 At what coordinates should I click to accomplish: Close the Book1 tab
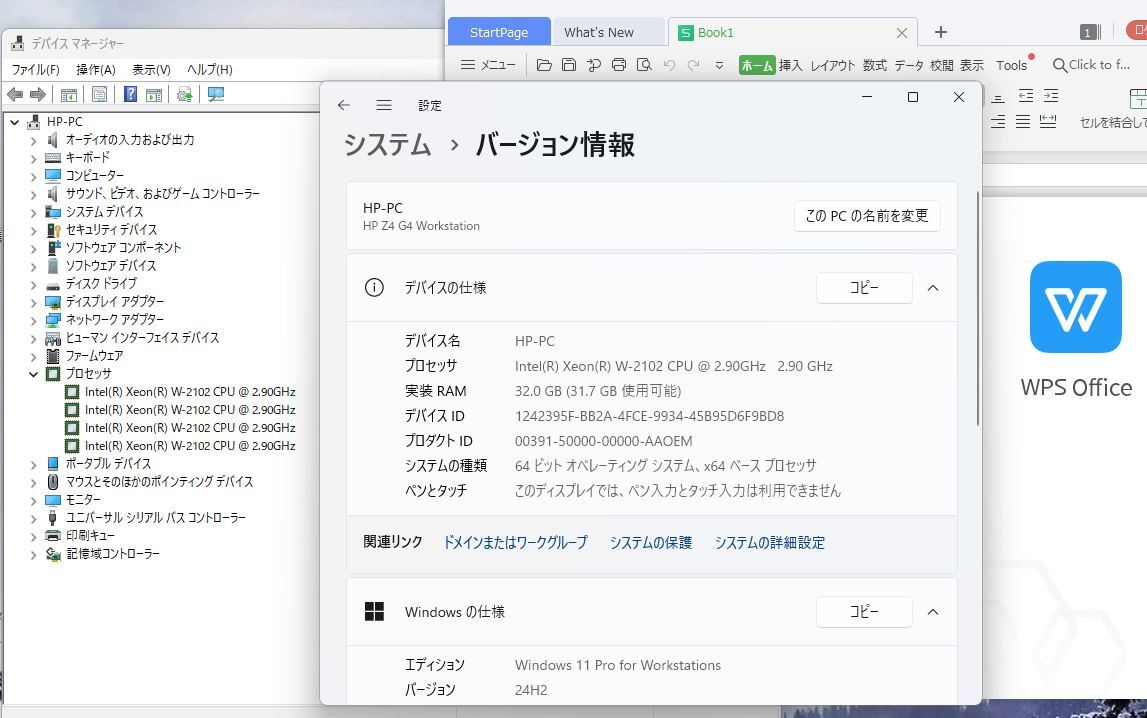pos(902,33)
